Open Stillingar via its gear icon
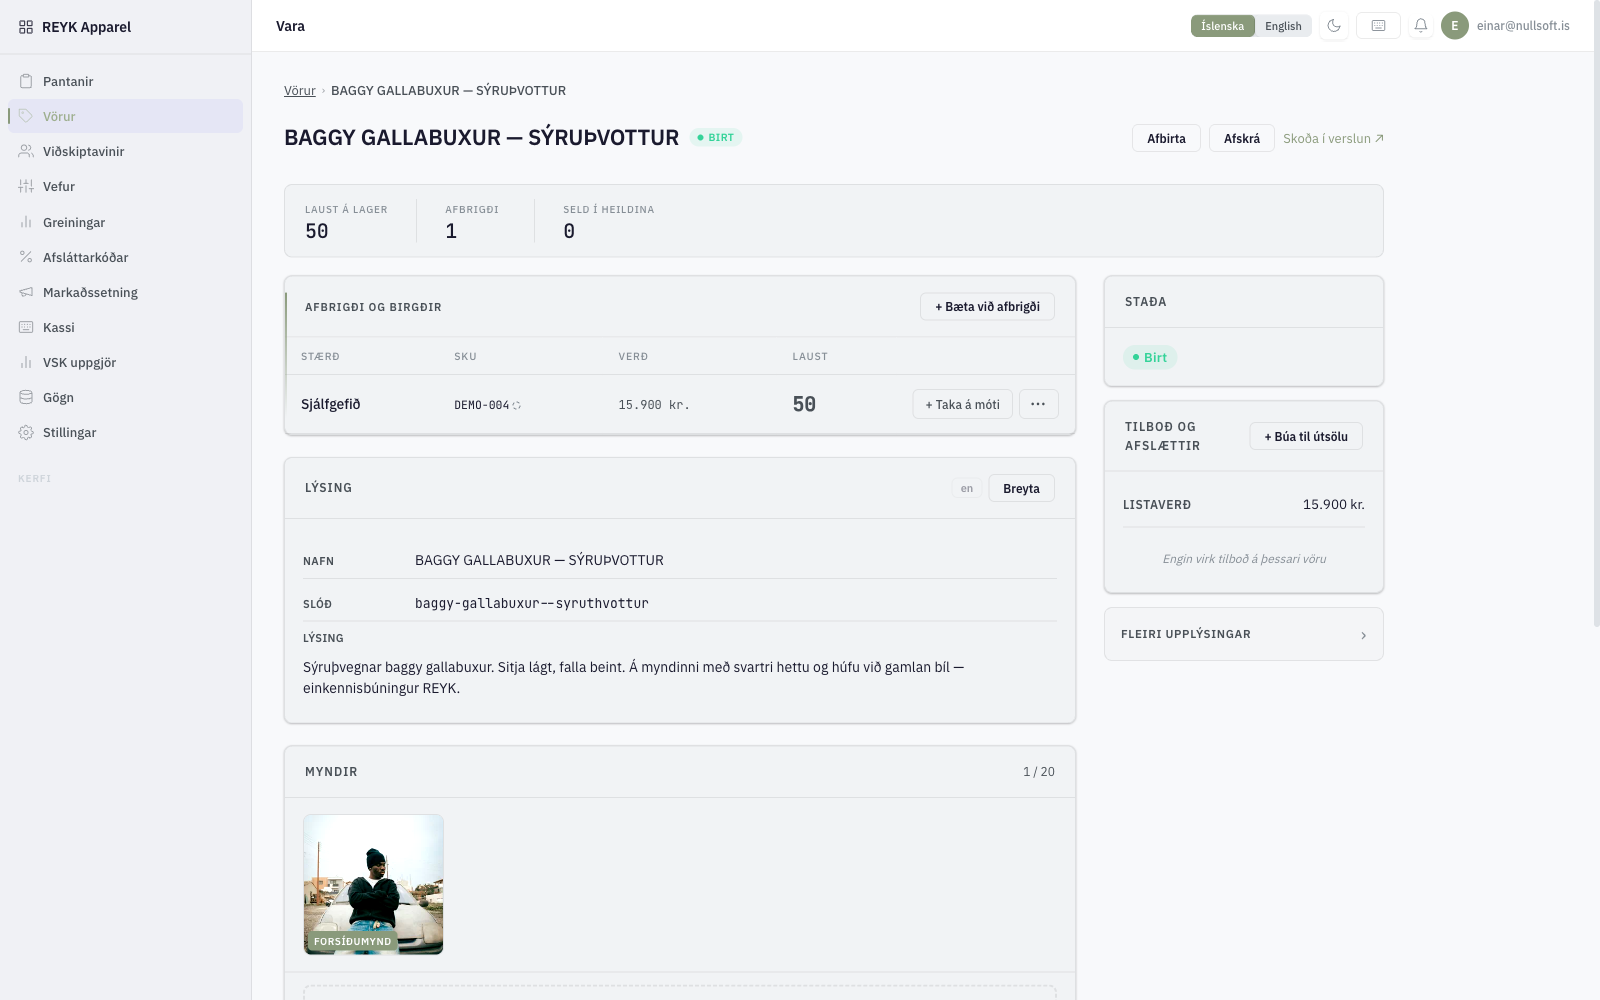The image size is (1600, 1000). tap(26, 432)
